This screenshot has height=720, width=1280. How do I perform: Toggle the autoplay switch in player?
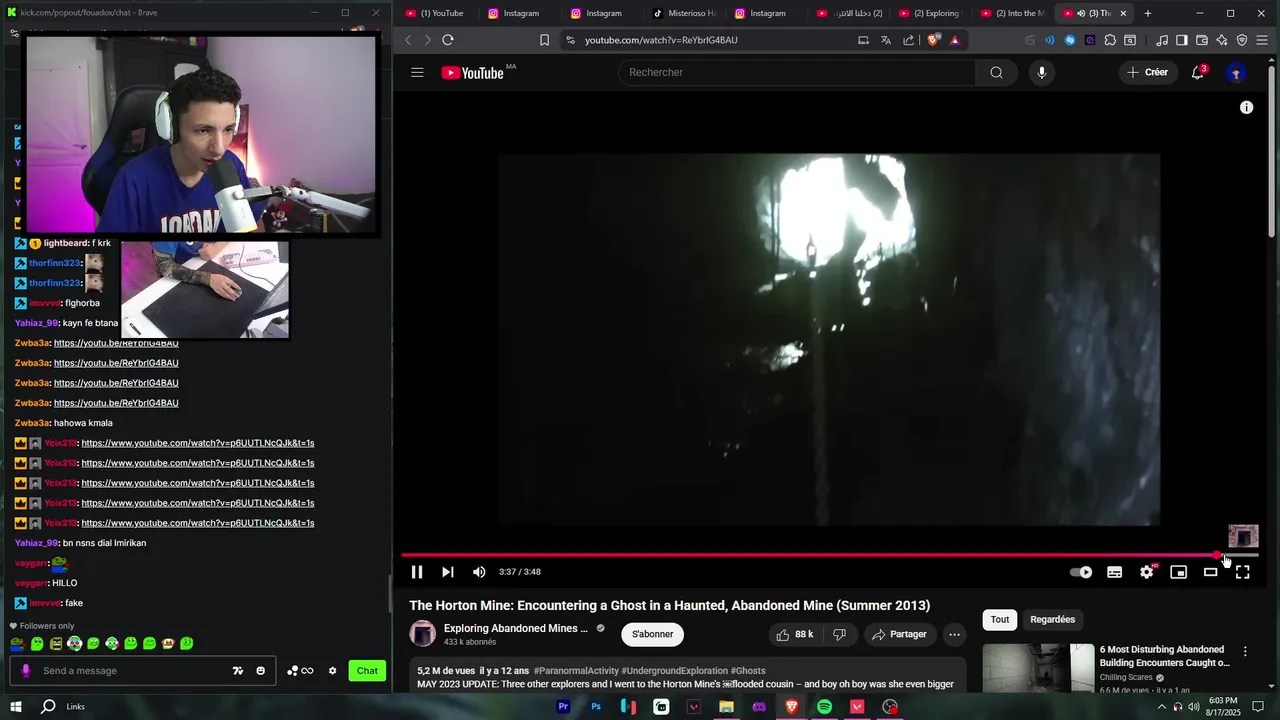(x=1081, y=572)
